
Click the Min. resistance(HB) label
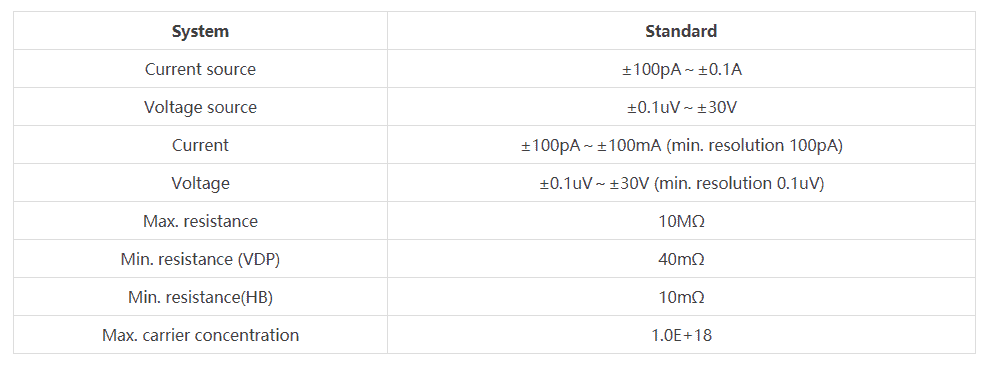tap(201, 297)
